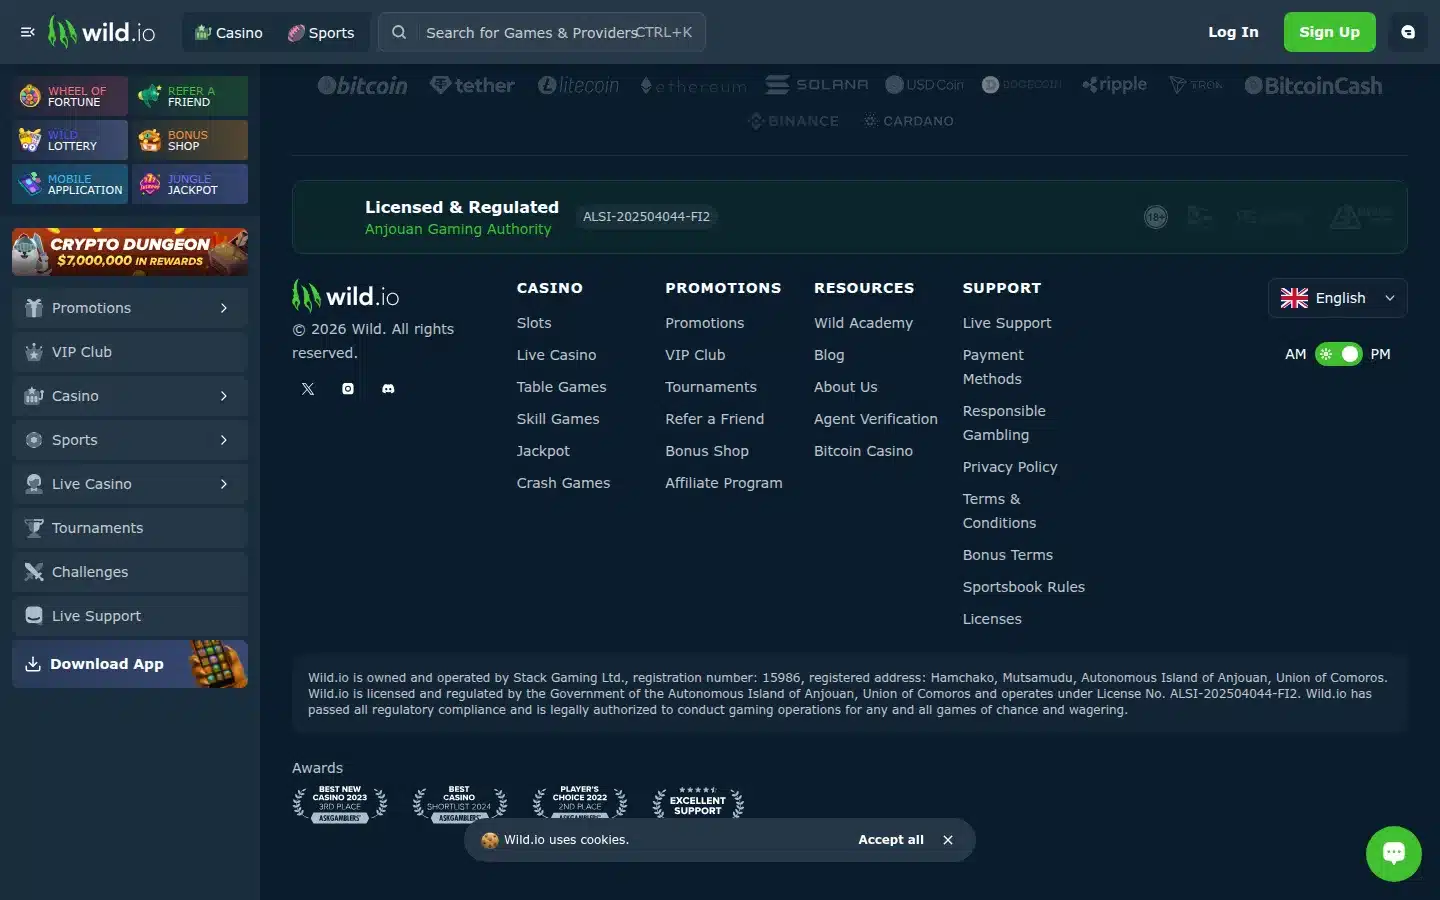Open the Bitcoin Casino footer link
The height and width of the screenshot is (900, 1440).
point(863,451)
